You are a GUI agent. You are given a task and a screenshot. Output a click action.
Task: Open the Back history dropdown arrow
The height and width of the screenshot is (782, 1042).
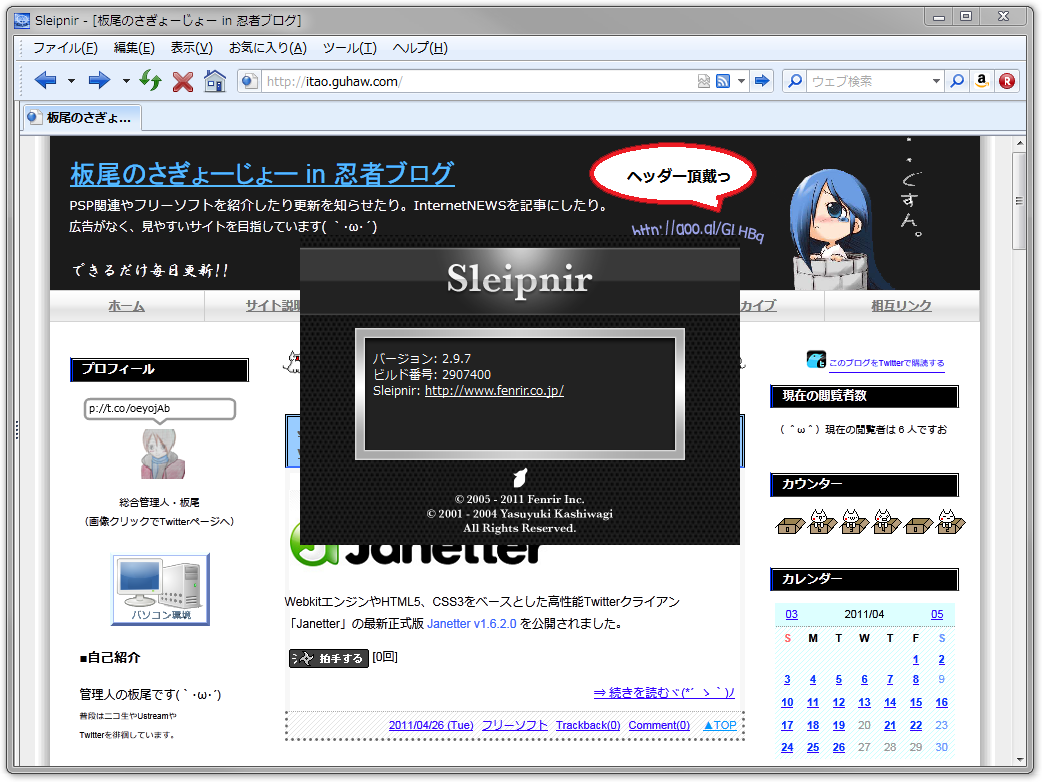pyautogui.click(x=71, y=81)
